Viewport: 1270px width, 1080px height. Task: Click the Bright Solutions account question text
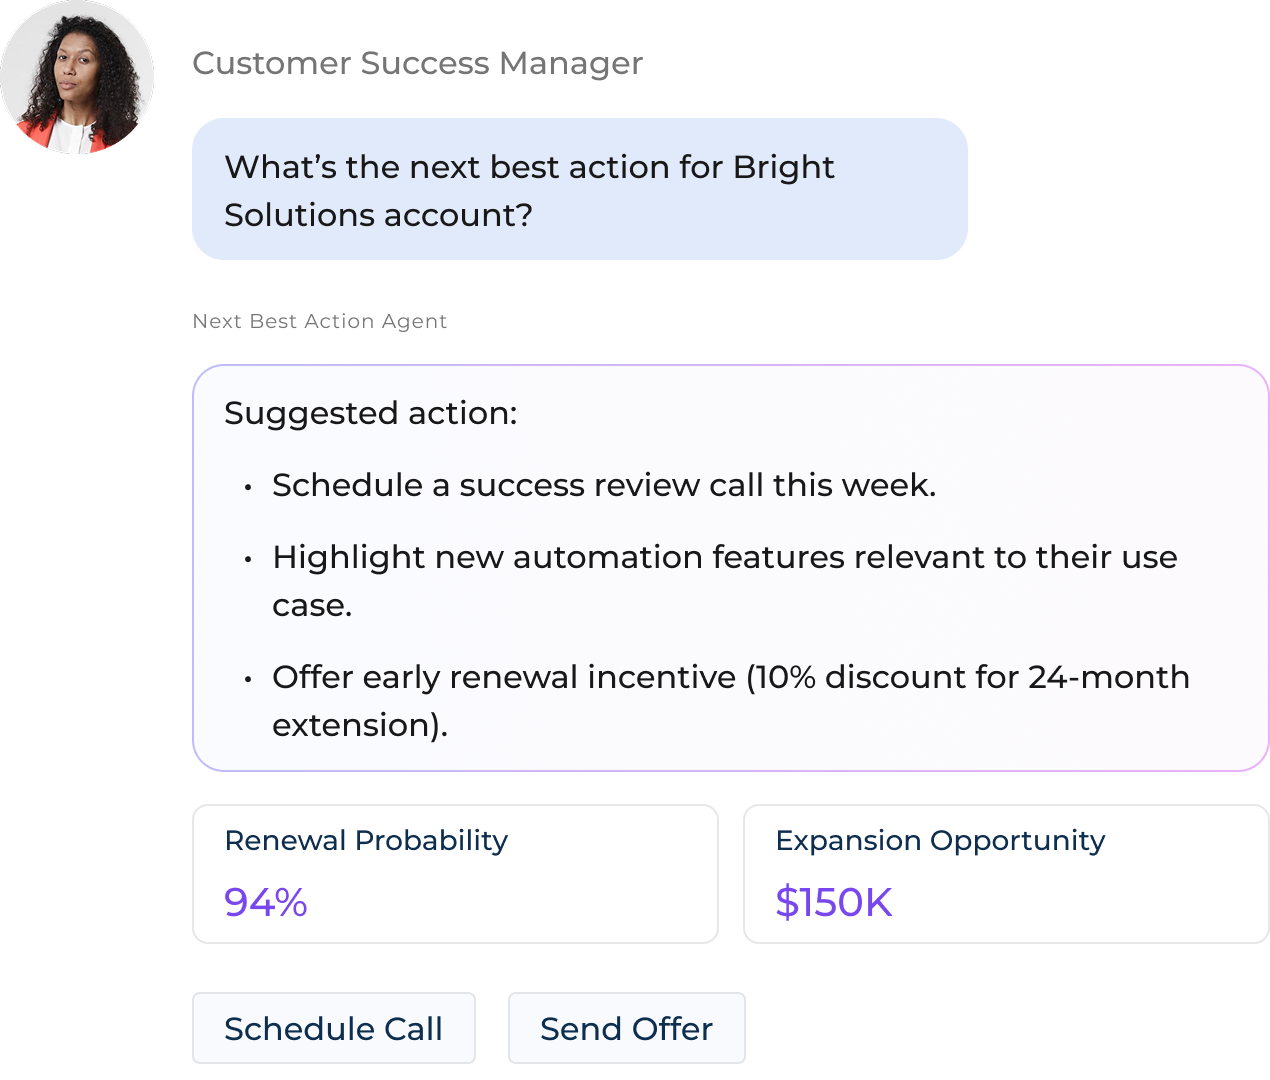coord(530,190)
